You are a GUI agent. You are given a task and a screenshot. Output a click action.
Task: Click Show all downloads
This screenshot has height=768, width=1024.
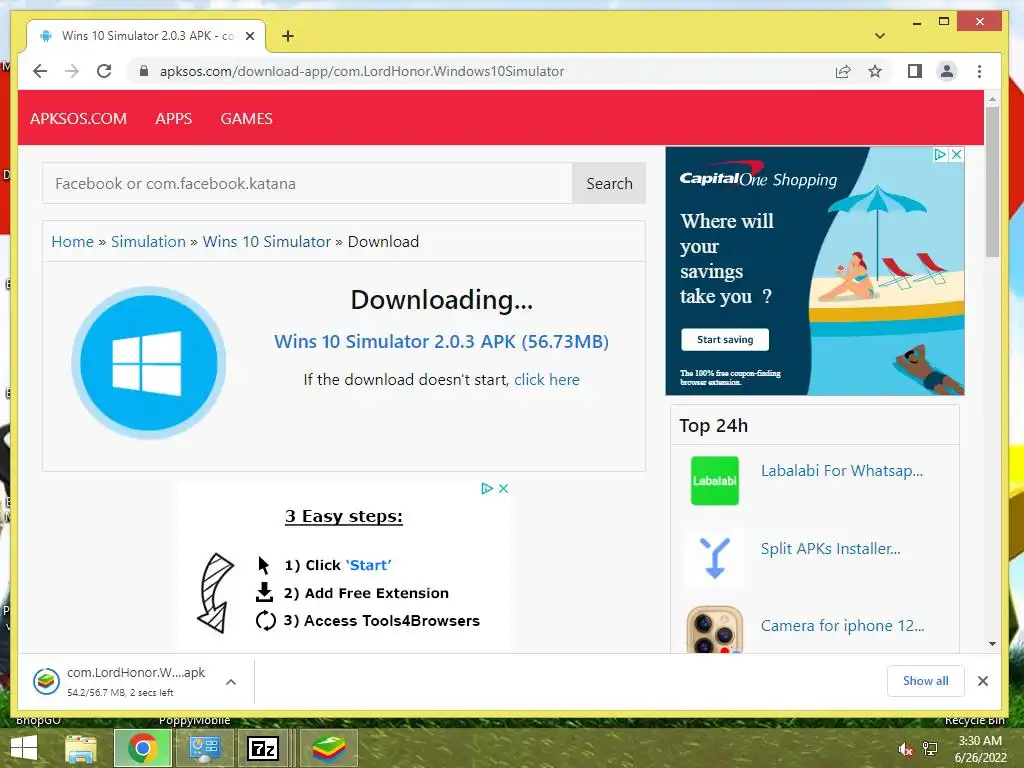(x=925, y=681)
